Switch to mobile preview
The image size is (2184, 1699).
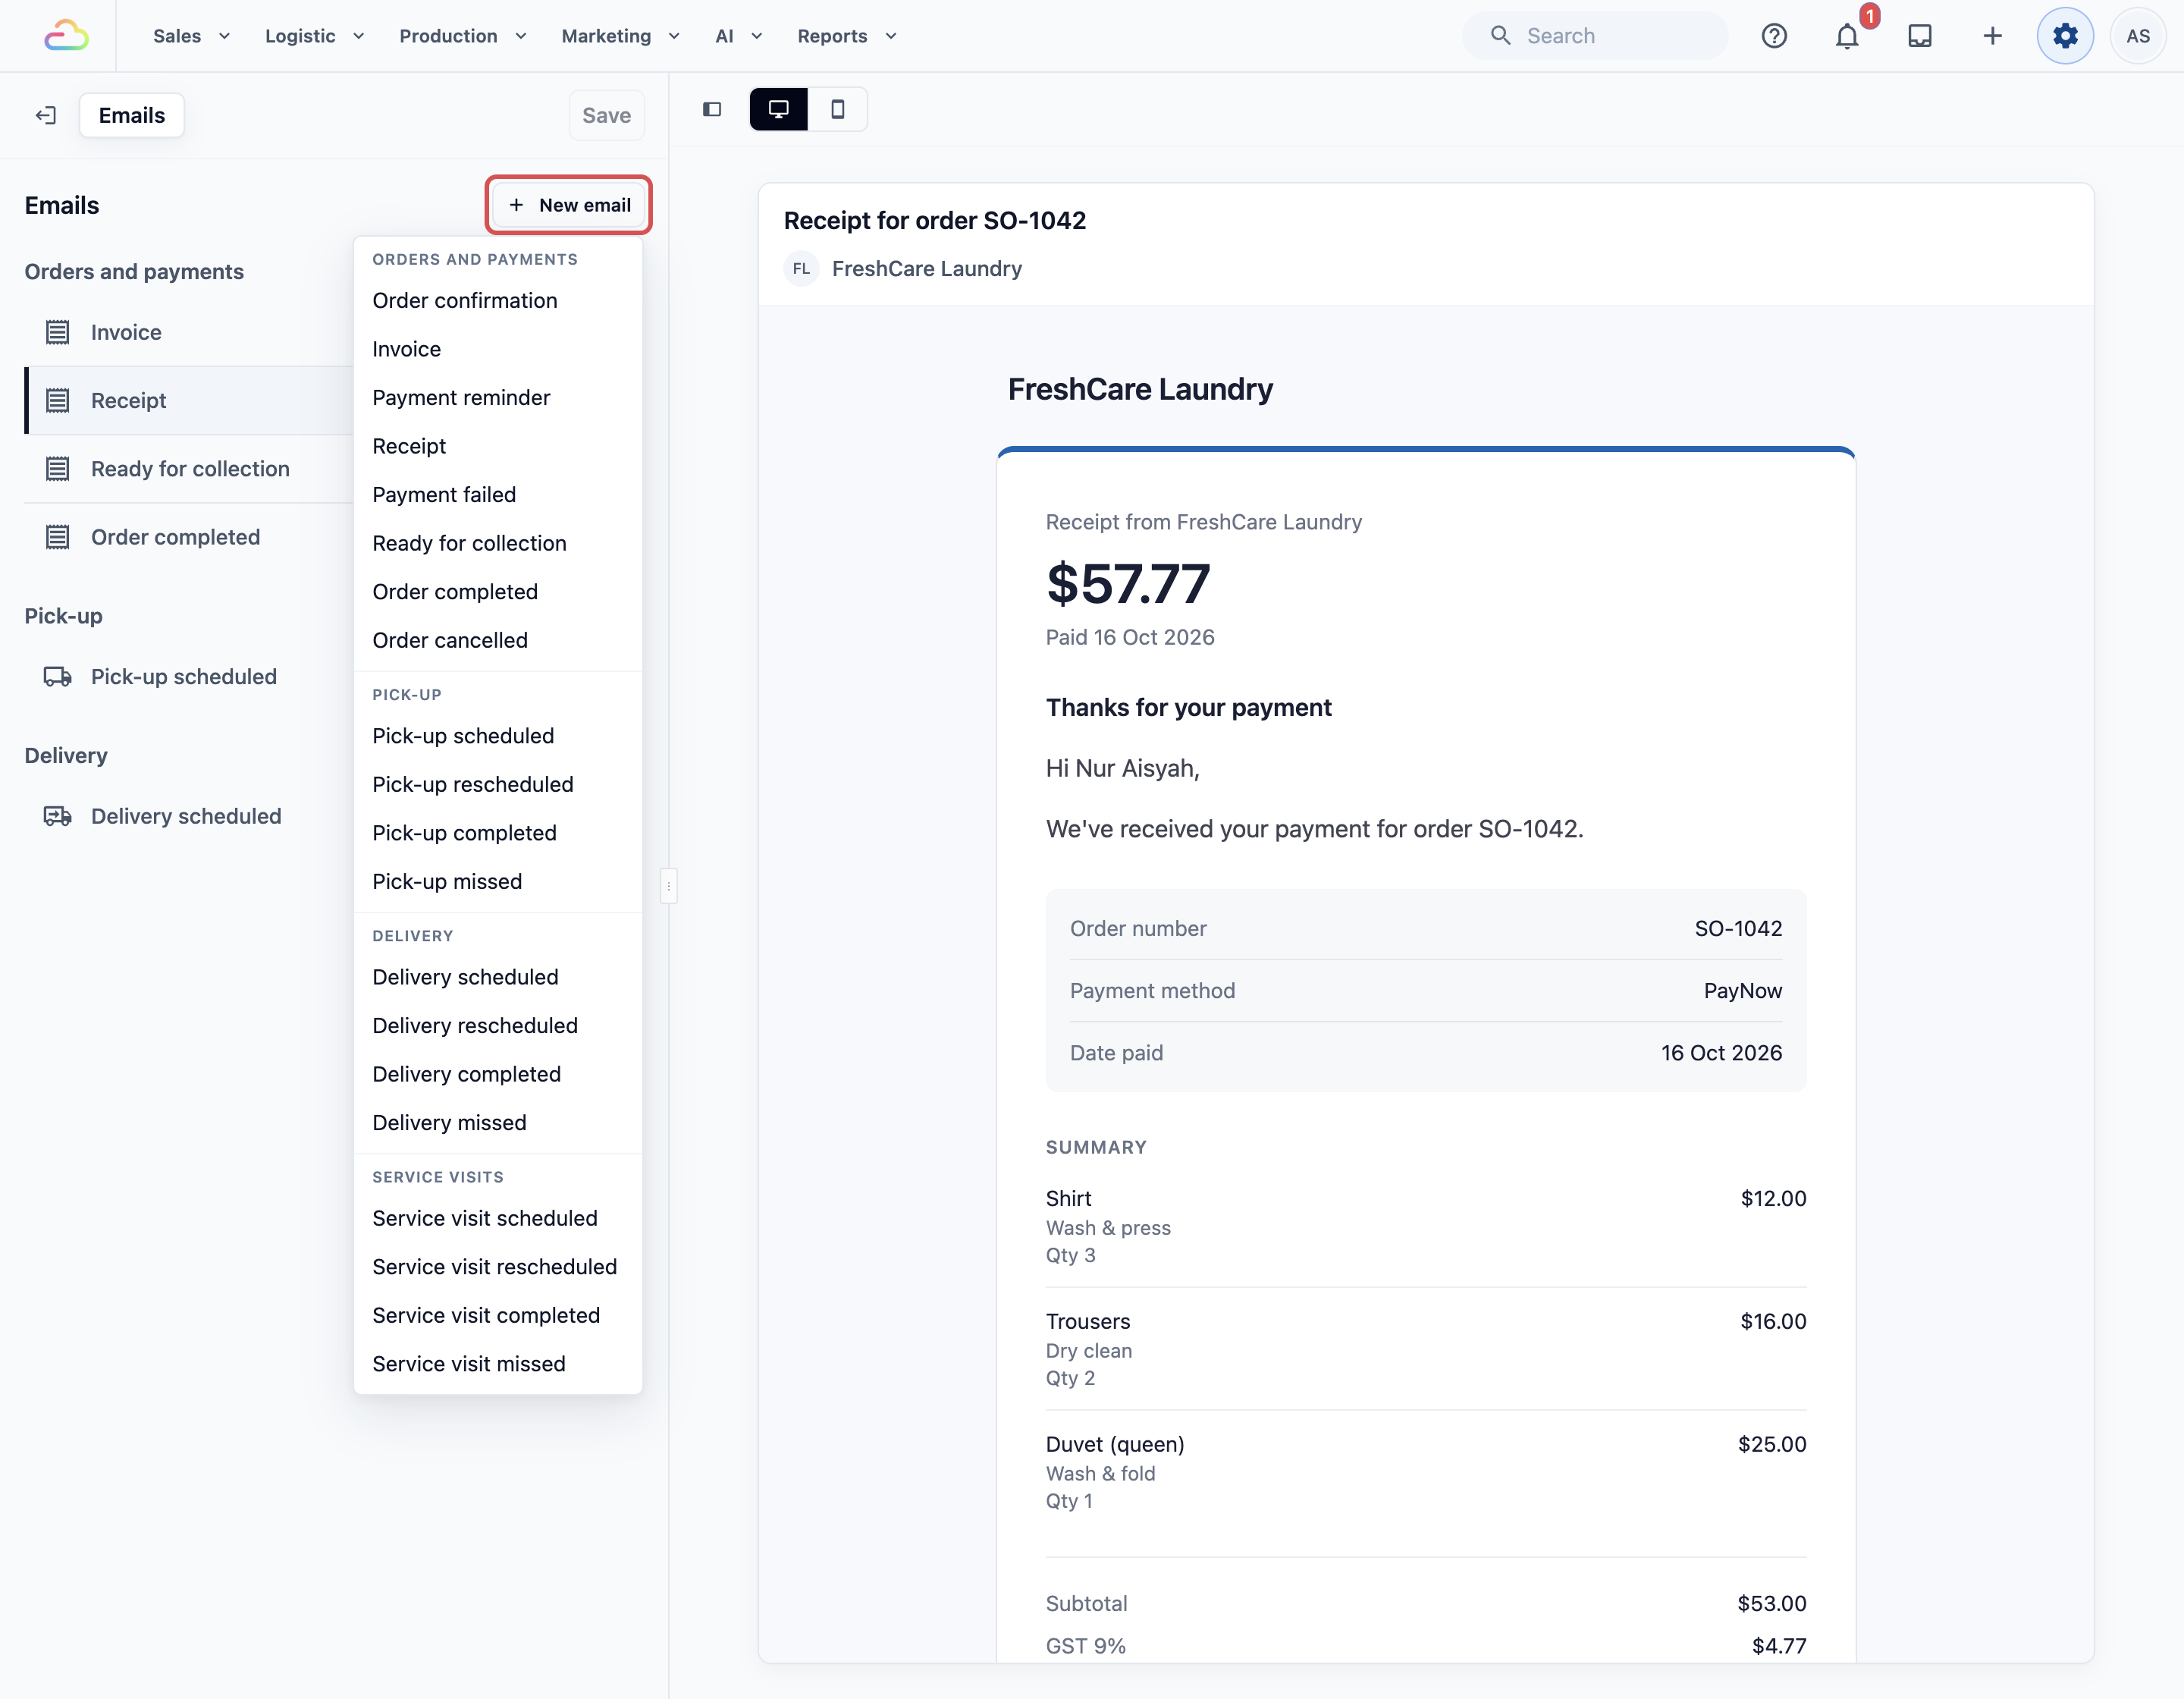tap(837, 109)
